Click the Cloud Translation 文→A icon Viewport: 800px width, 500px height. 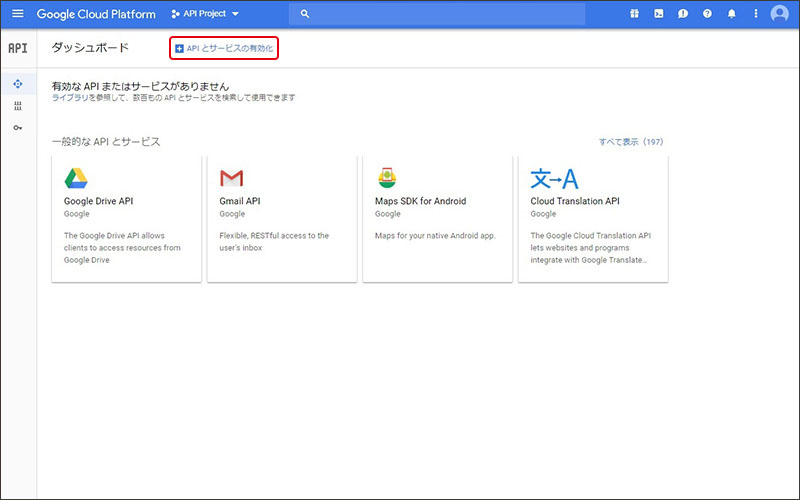click(555, 179)
